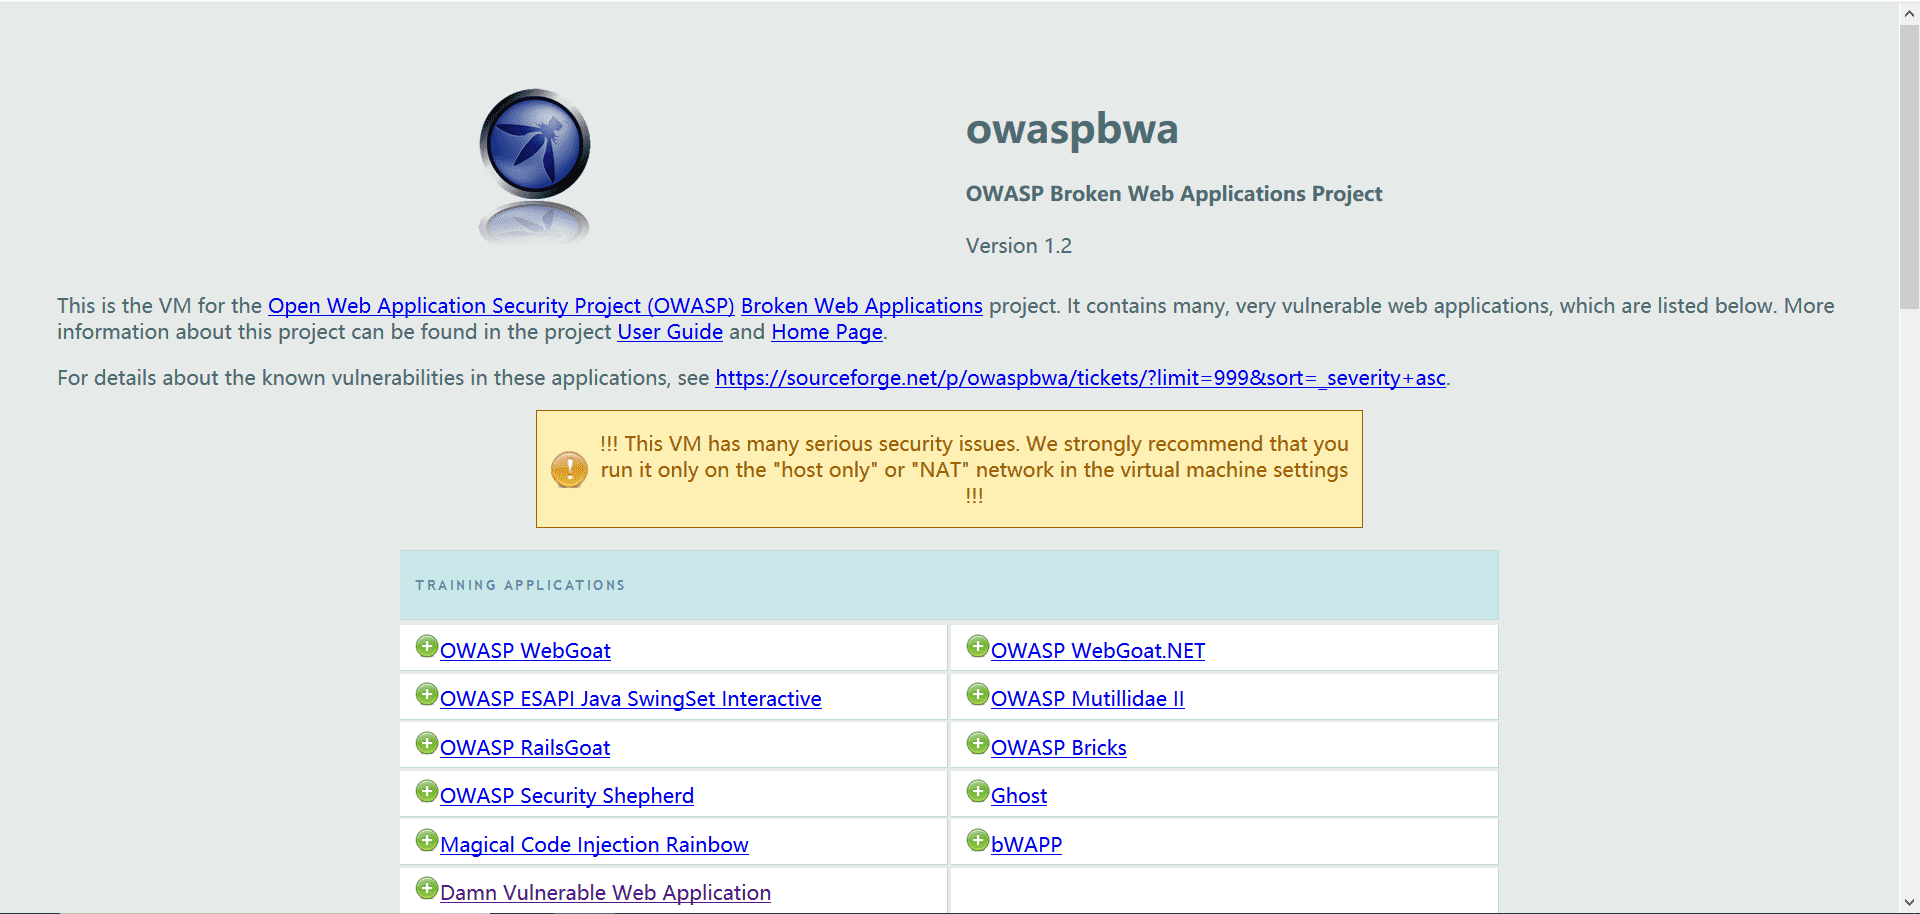This screenshot has width=1920, height=914.
Task: Open the OWASP Bricks link
Action: point(1059,748)
